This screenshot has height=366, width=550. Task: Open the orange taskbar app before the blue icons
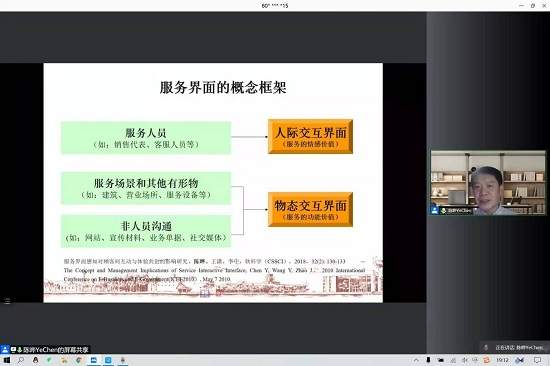coord(64,360)
